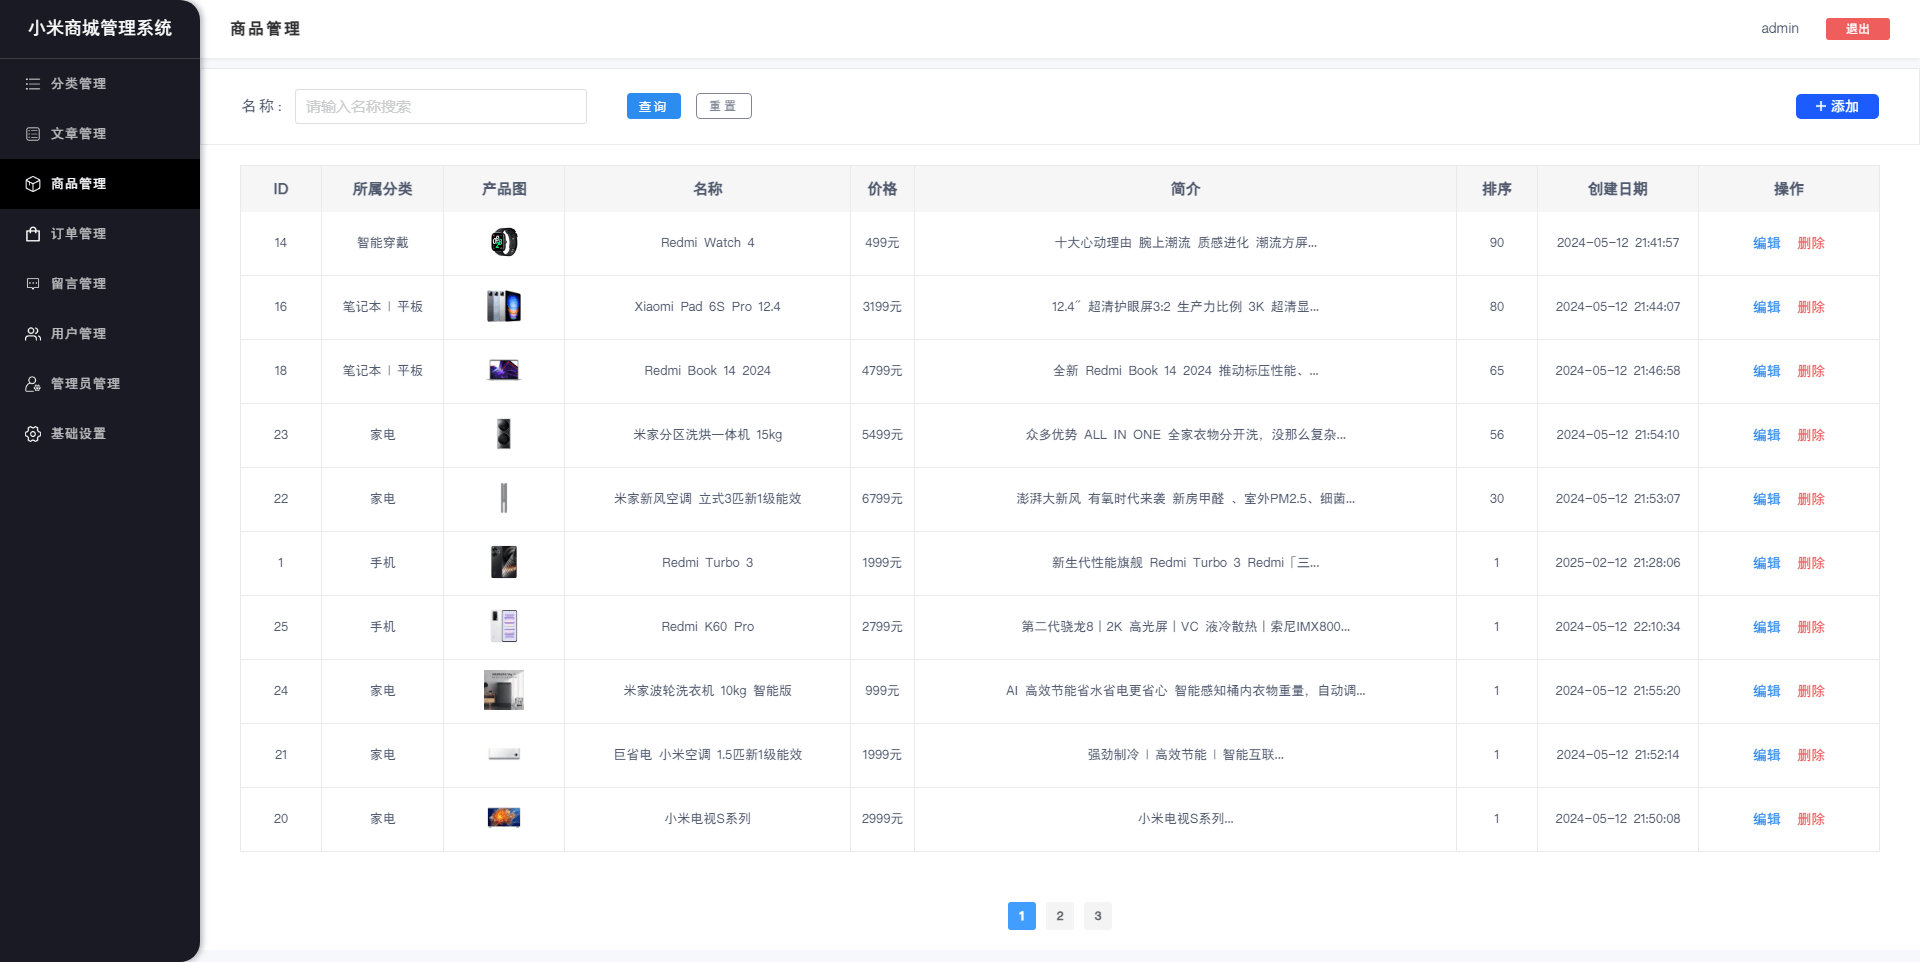Open 米家分区洗烘一体机 product thumbnail
This screenshot has height=962, width=1920.
[x=504, y=435]
